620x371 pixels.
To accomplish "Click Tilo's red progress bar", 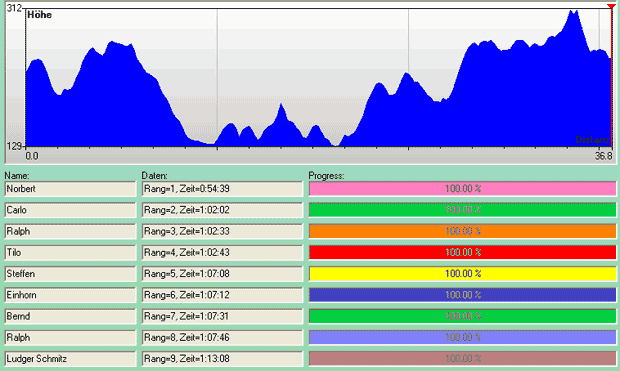I will pyautogui.click(x=463, y=253).
